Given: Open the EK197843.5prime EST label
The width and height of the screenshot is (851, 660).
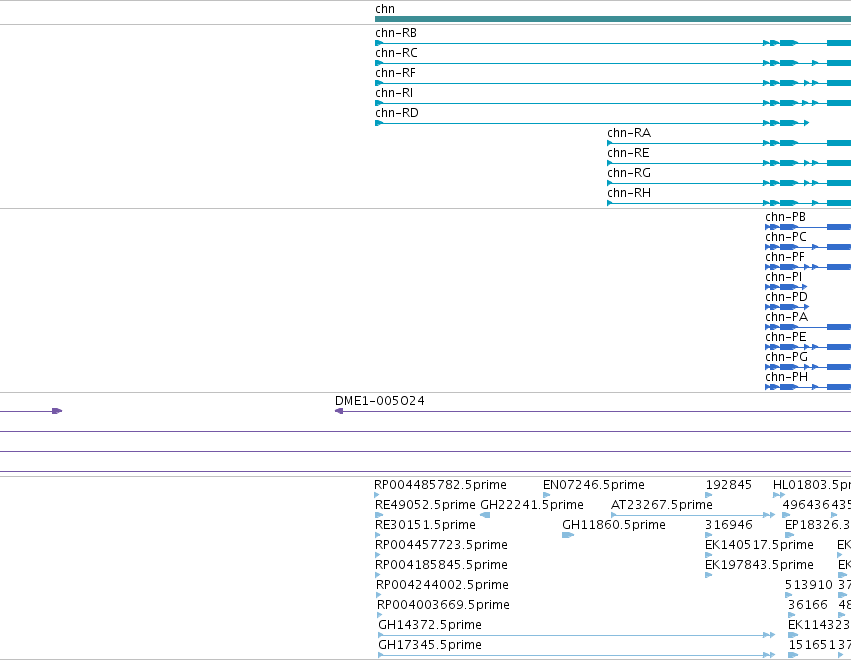Looking at the screenshot, I should click(x=759, y=565).
